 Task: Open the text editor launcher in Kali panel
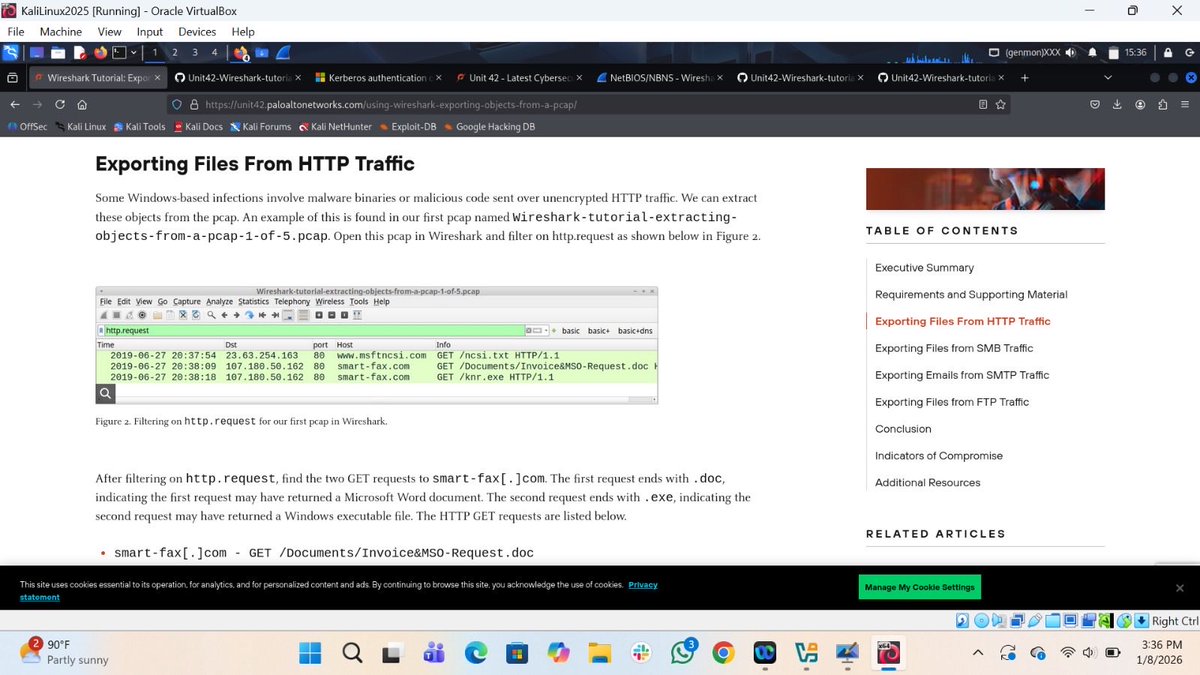[x=79, y=52]
